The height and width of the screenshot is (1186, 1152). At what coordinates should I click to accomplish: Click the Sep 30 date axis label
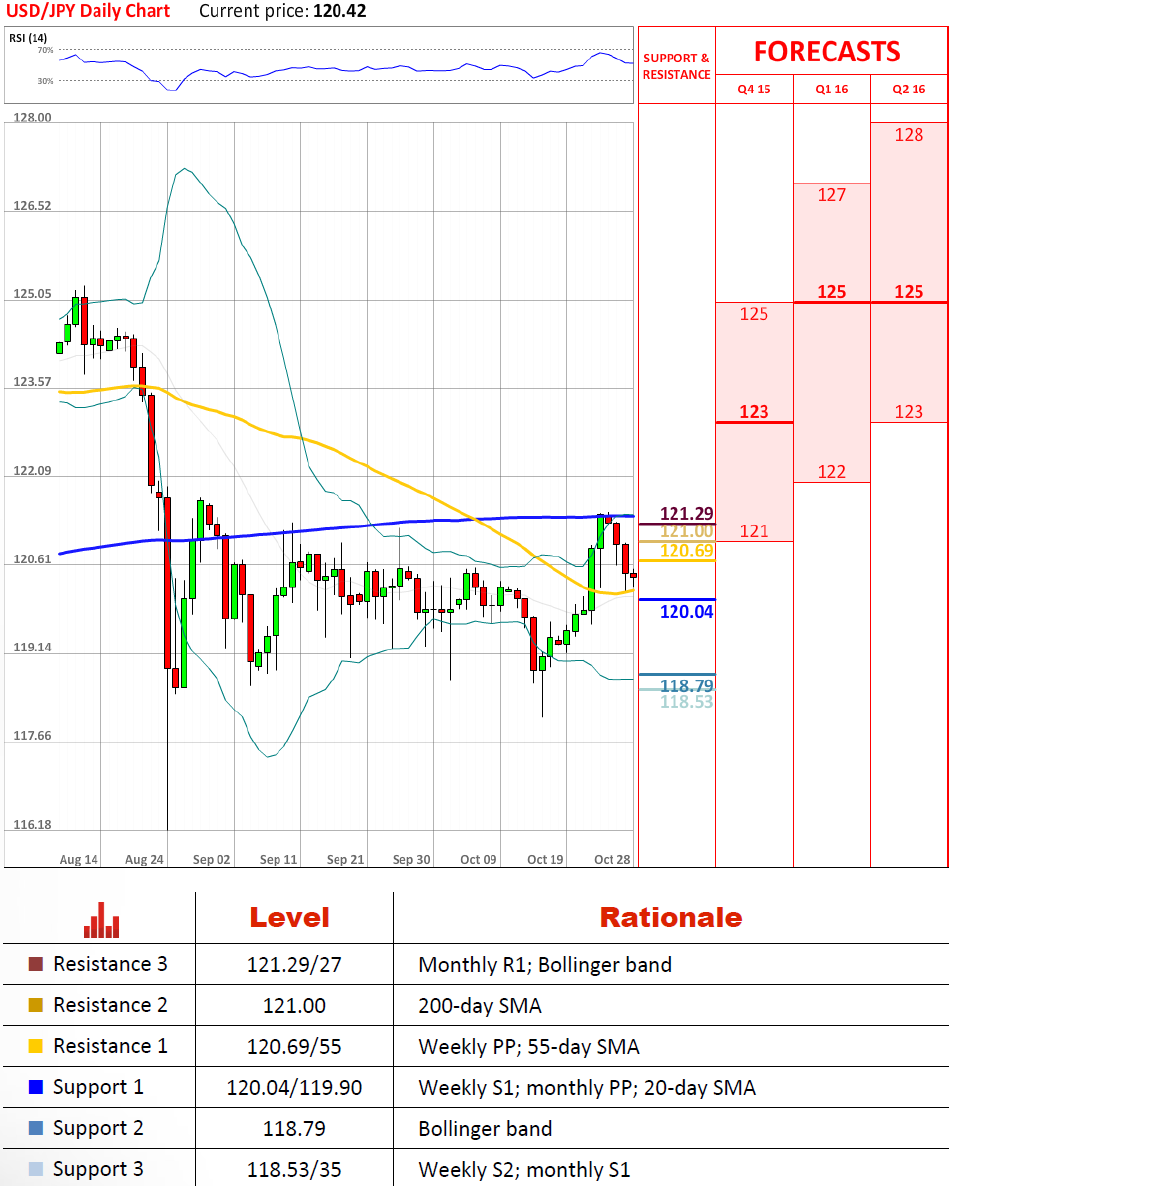(411, 859)
